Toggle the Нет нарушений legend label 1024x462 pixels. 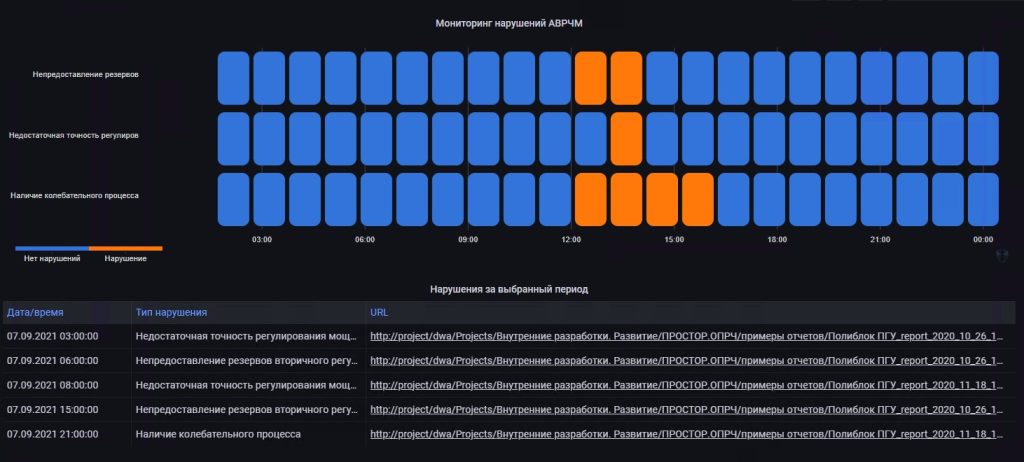[51, 258]
